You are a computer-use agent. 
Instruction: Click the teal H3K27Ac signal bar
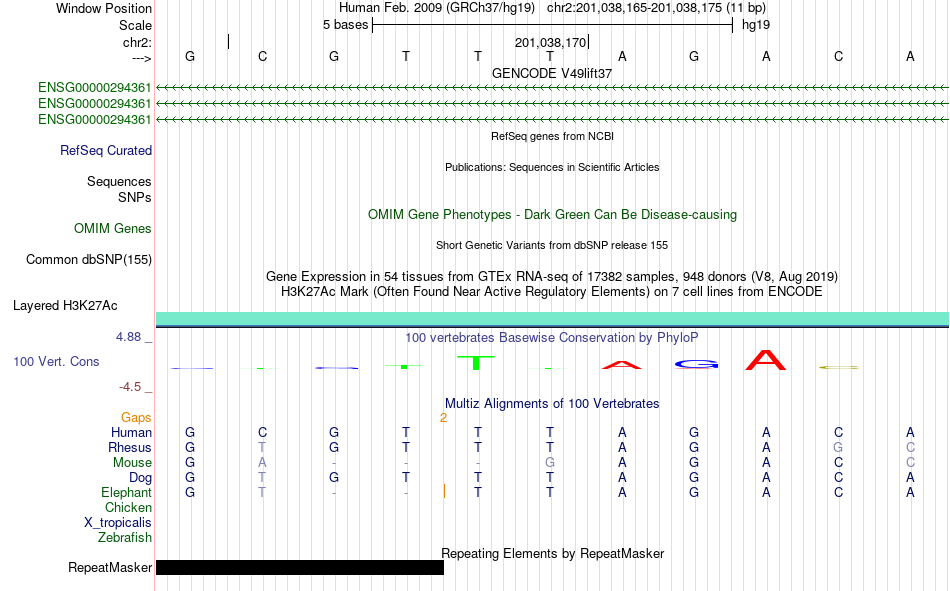pyautogui.click(x=552, y=319)
